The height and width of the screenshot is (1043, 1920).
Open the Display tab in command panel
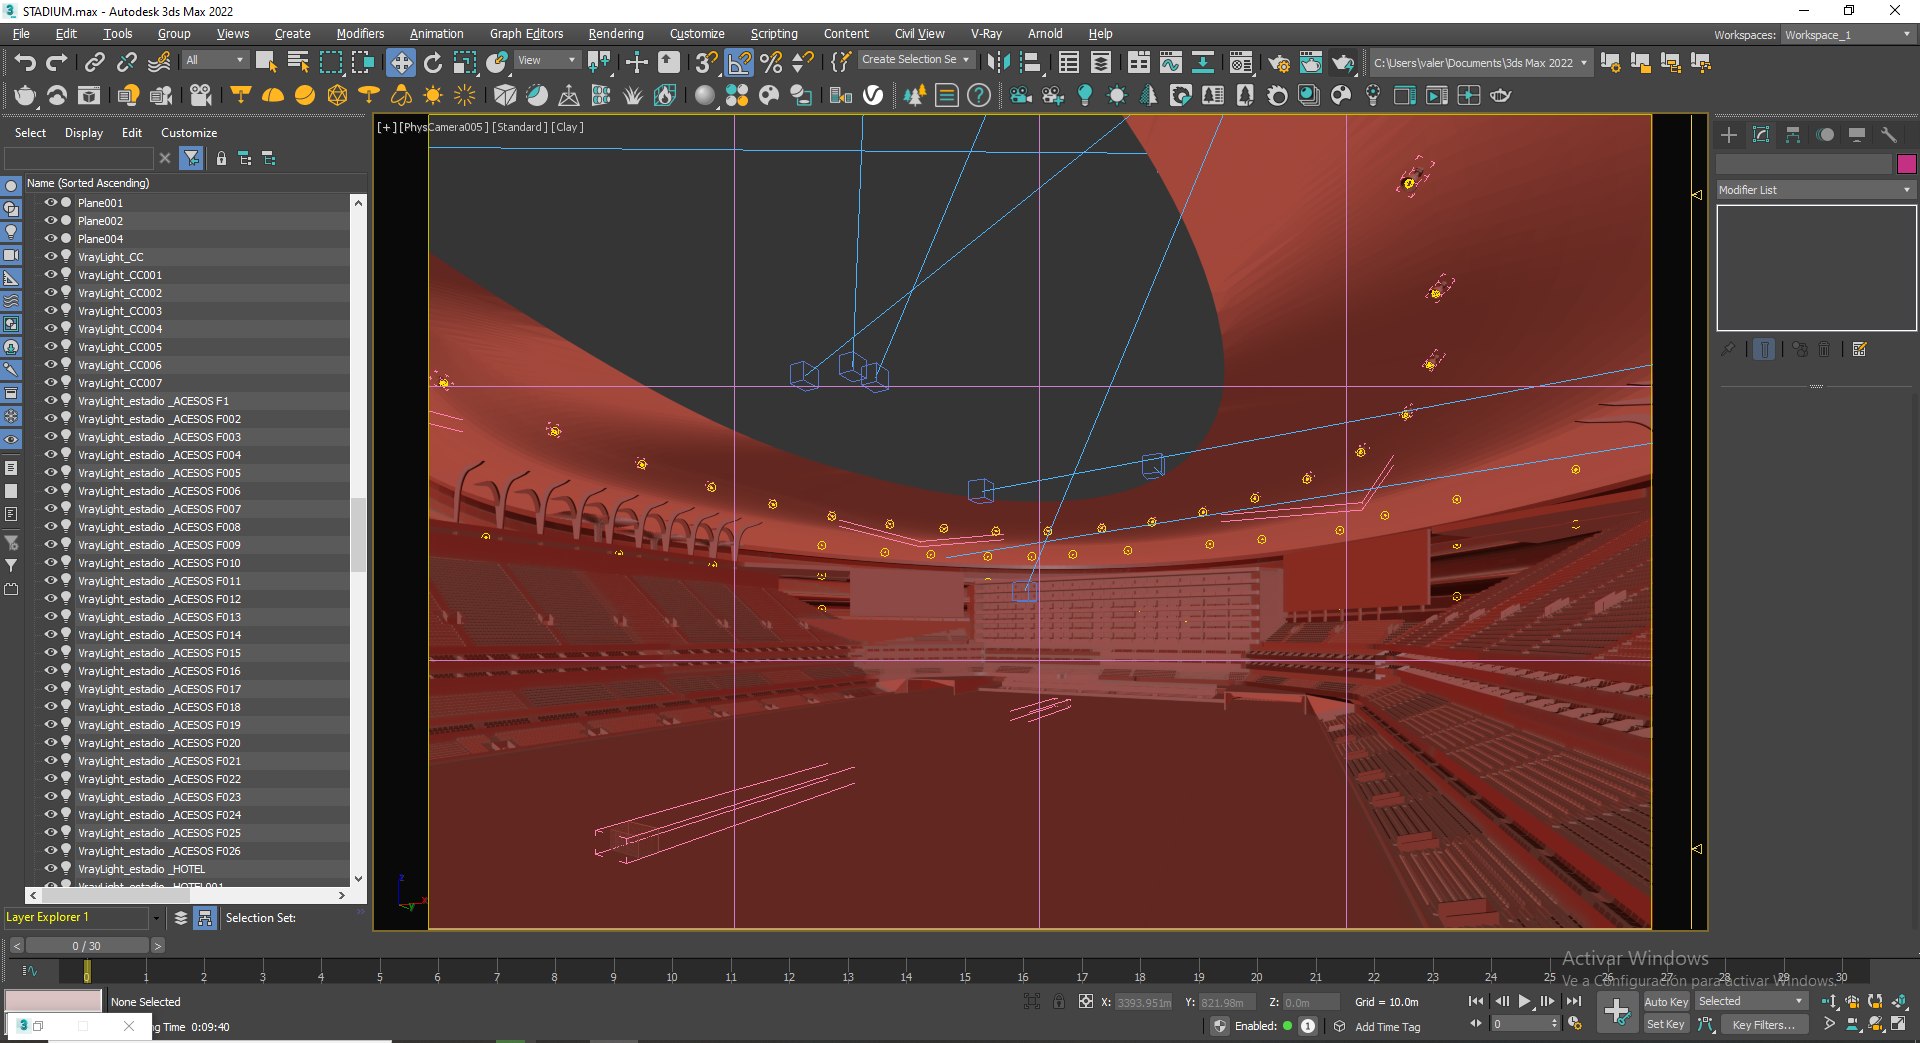1857,134
